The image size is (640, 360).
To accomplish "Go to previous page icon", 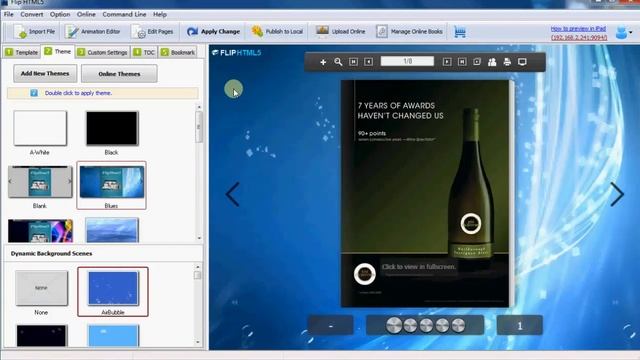I will [368, 62].
